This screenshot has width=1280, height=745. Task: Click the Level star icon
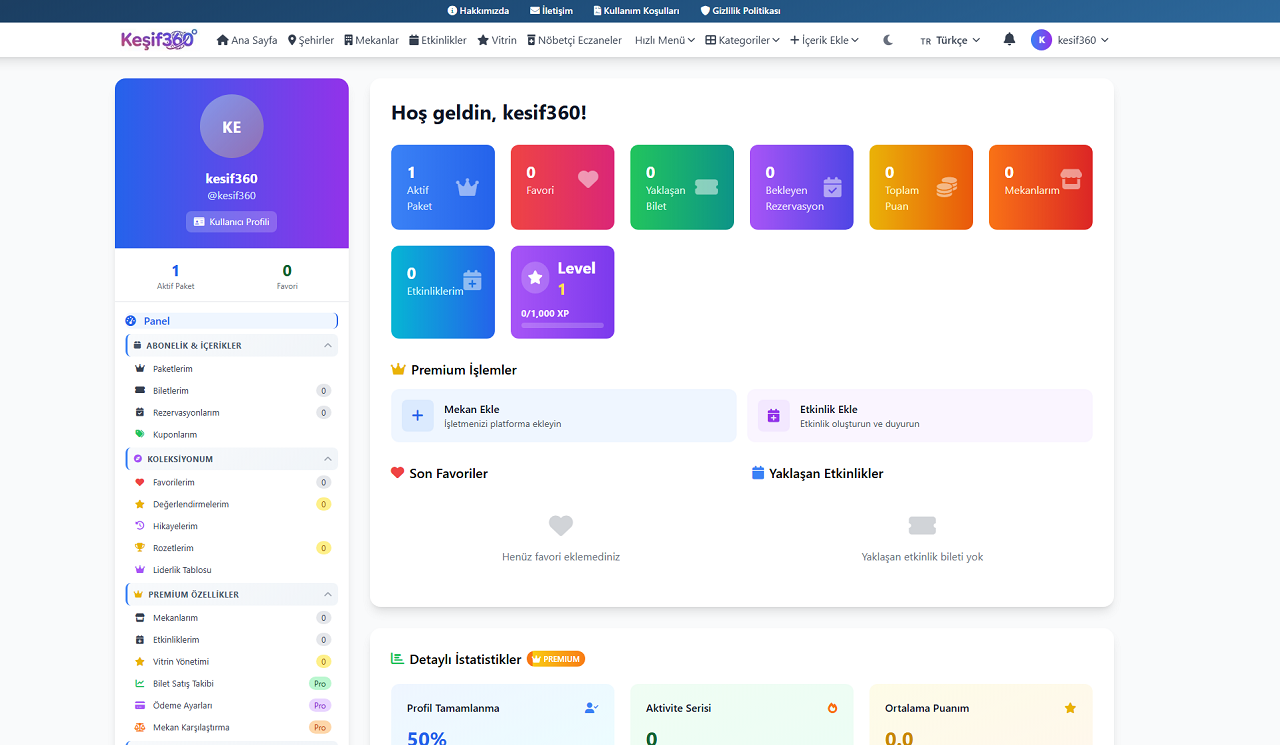(x=535, y=278)
